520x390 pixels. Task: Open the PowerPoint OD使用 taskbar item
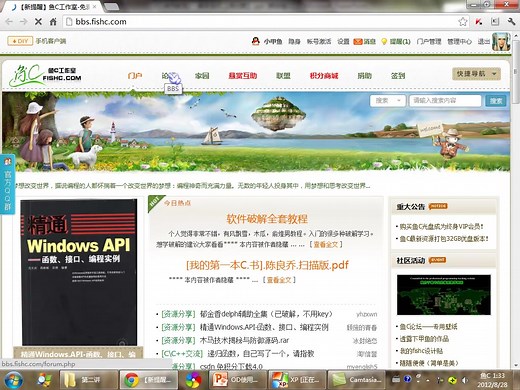click(x=237, y=380)
